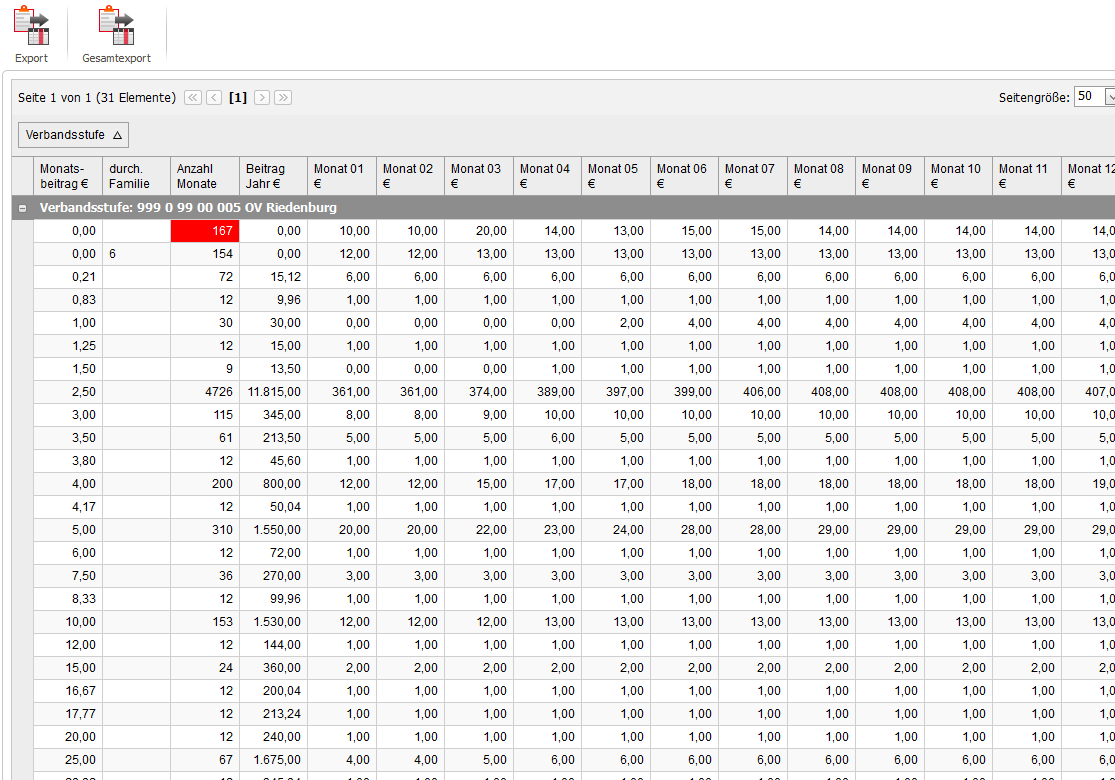Click the Monat 11 € column header
This screenshot has width=1115, height=780.
pos(1027,176)
